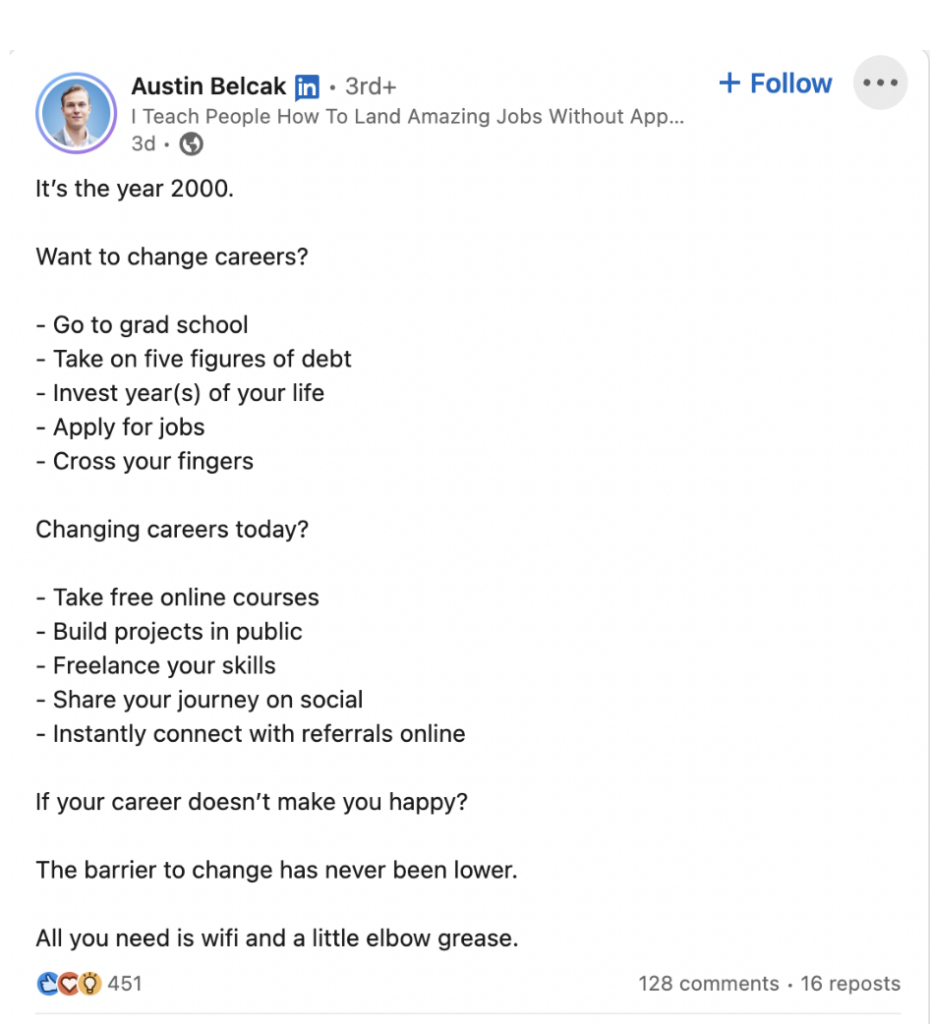The width and height of the screenshot is (930, 1024).
Task: Click the globe post-visibility icon
Action: point(189,144)
